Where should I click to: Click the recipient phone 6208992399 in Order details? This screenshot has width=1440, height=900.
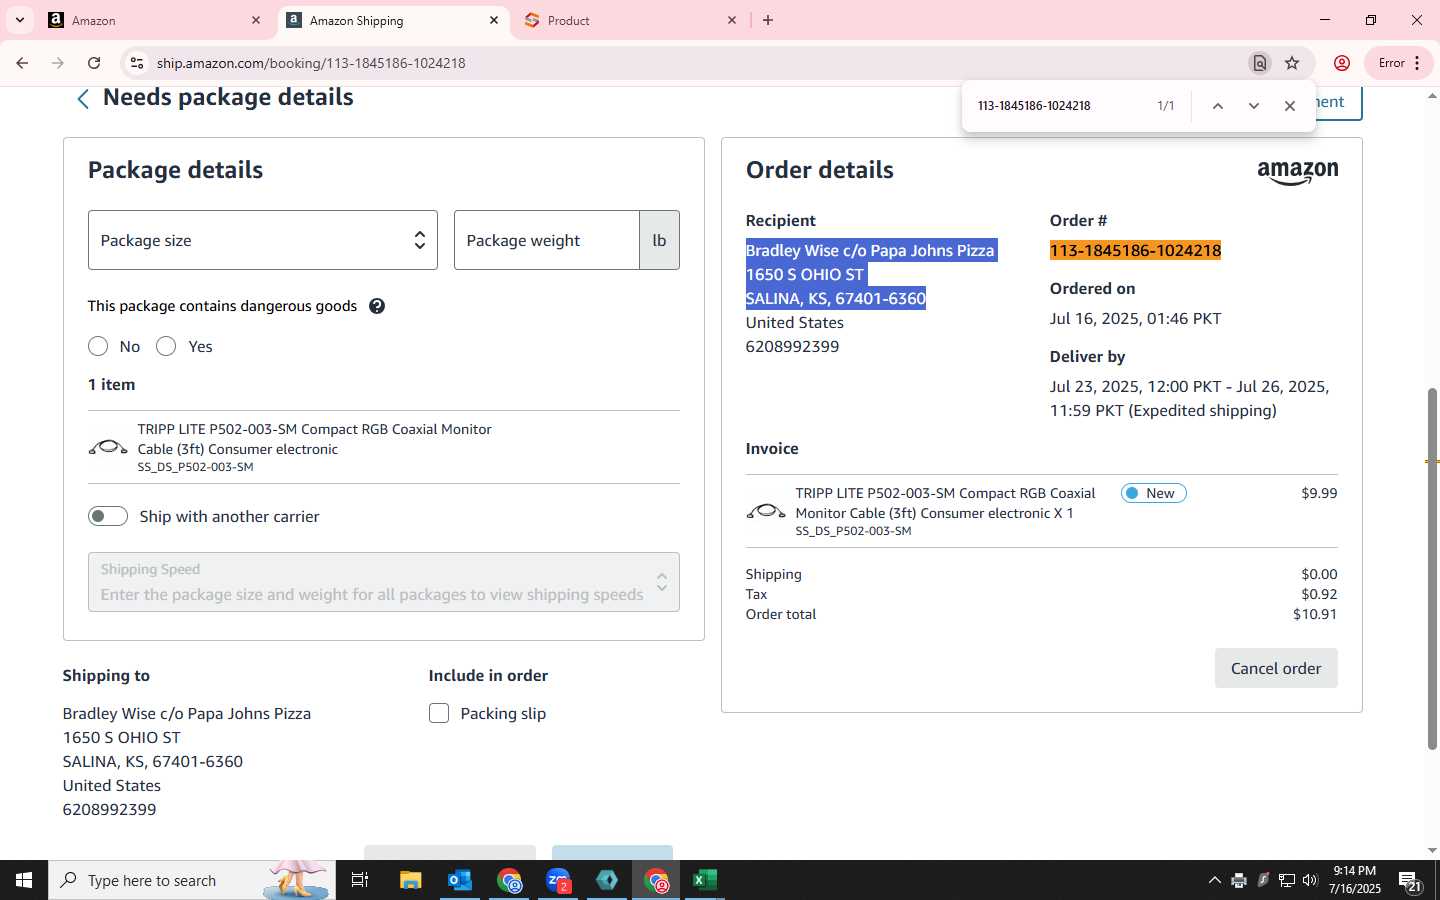pos(792,346)
